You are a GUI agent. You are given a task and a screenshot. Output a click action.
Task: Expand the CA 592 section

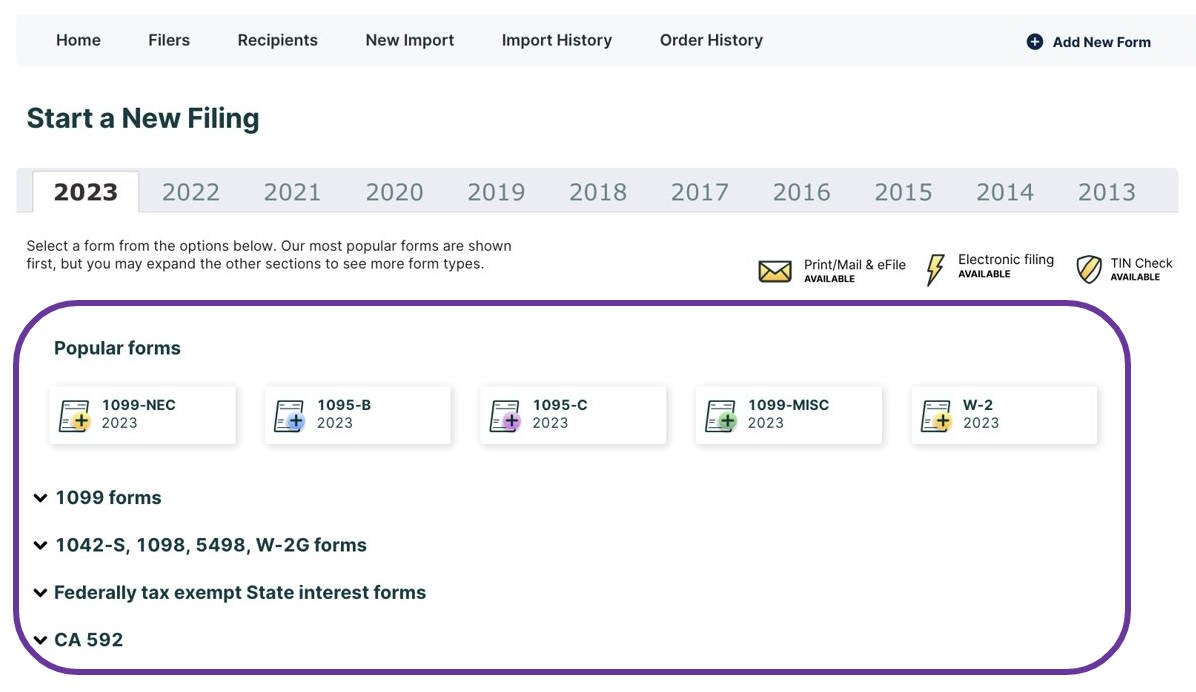pos(88,640)
